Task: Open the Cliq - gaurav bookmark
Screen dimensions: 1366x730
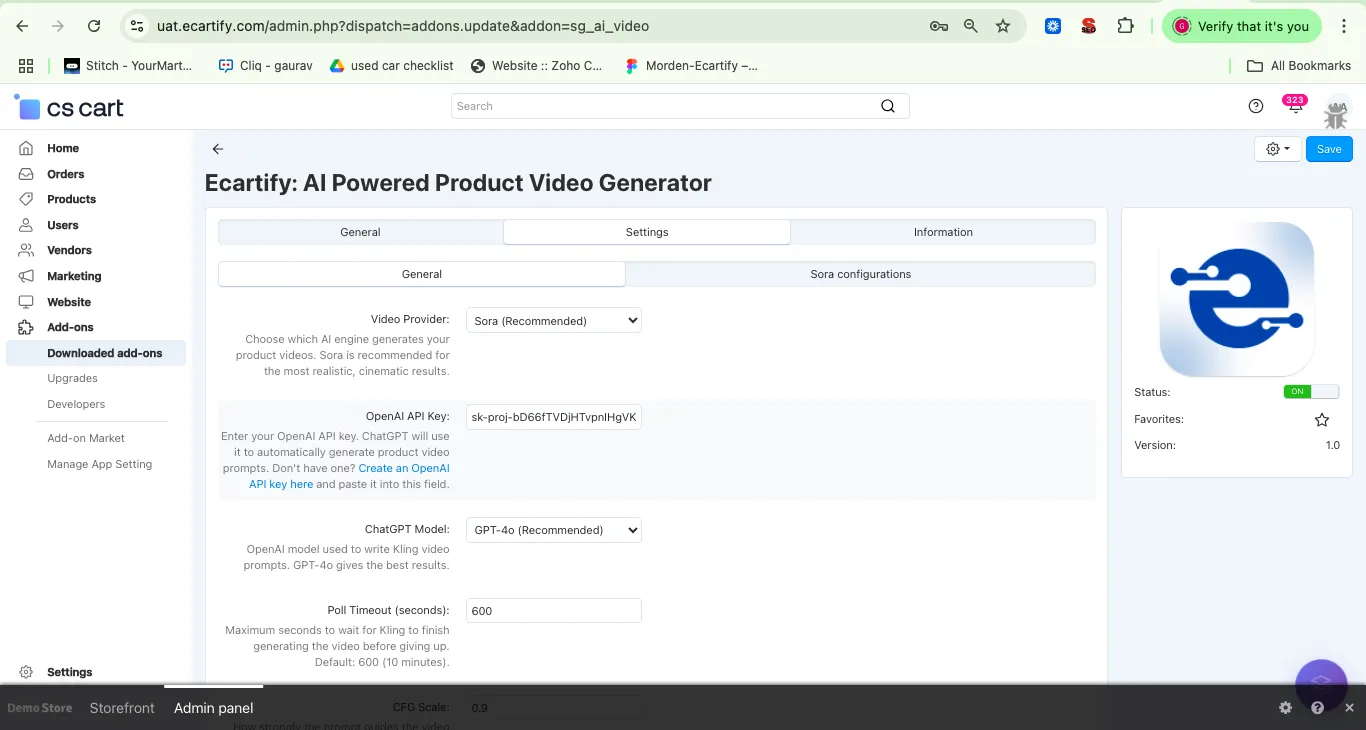Action: pyautogui.click(x=265, y=66)
